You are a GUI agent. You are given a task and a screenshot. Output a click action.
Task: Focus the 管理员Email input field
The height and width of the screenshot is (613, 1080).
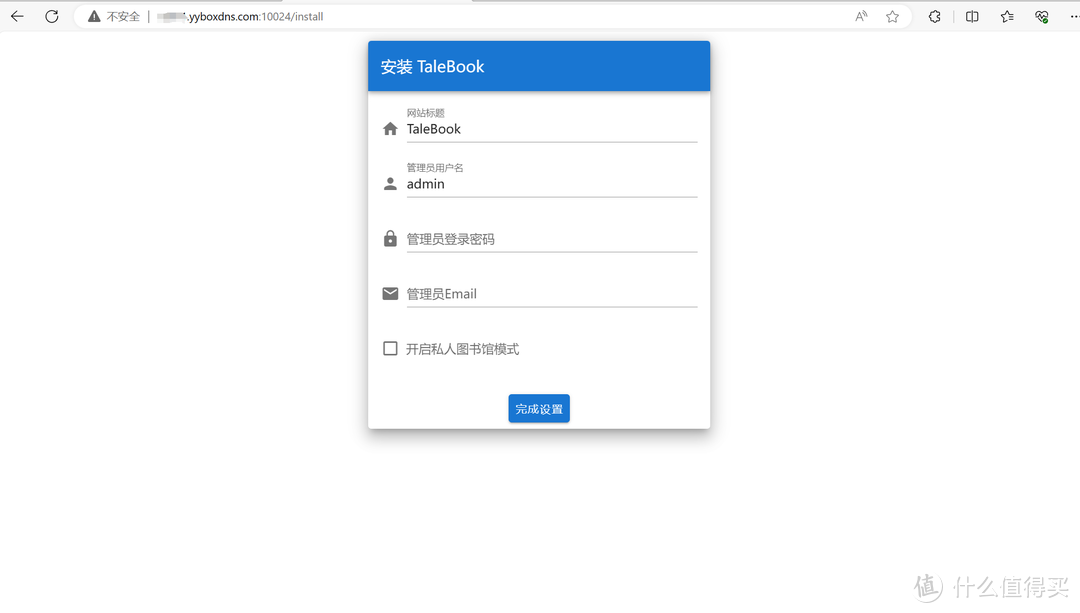point(552,294)
